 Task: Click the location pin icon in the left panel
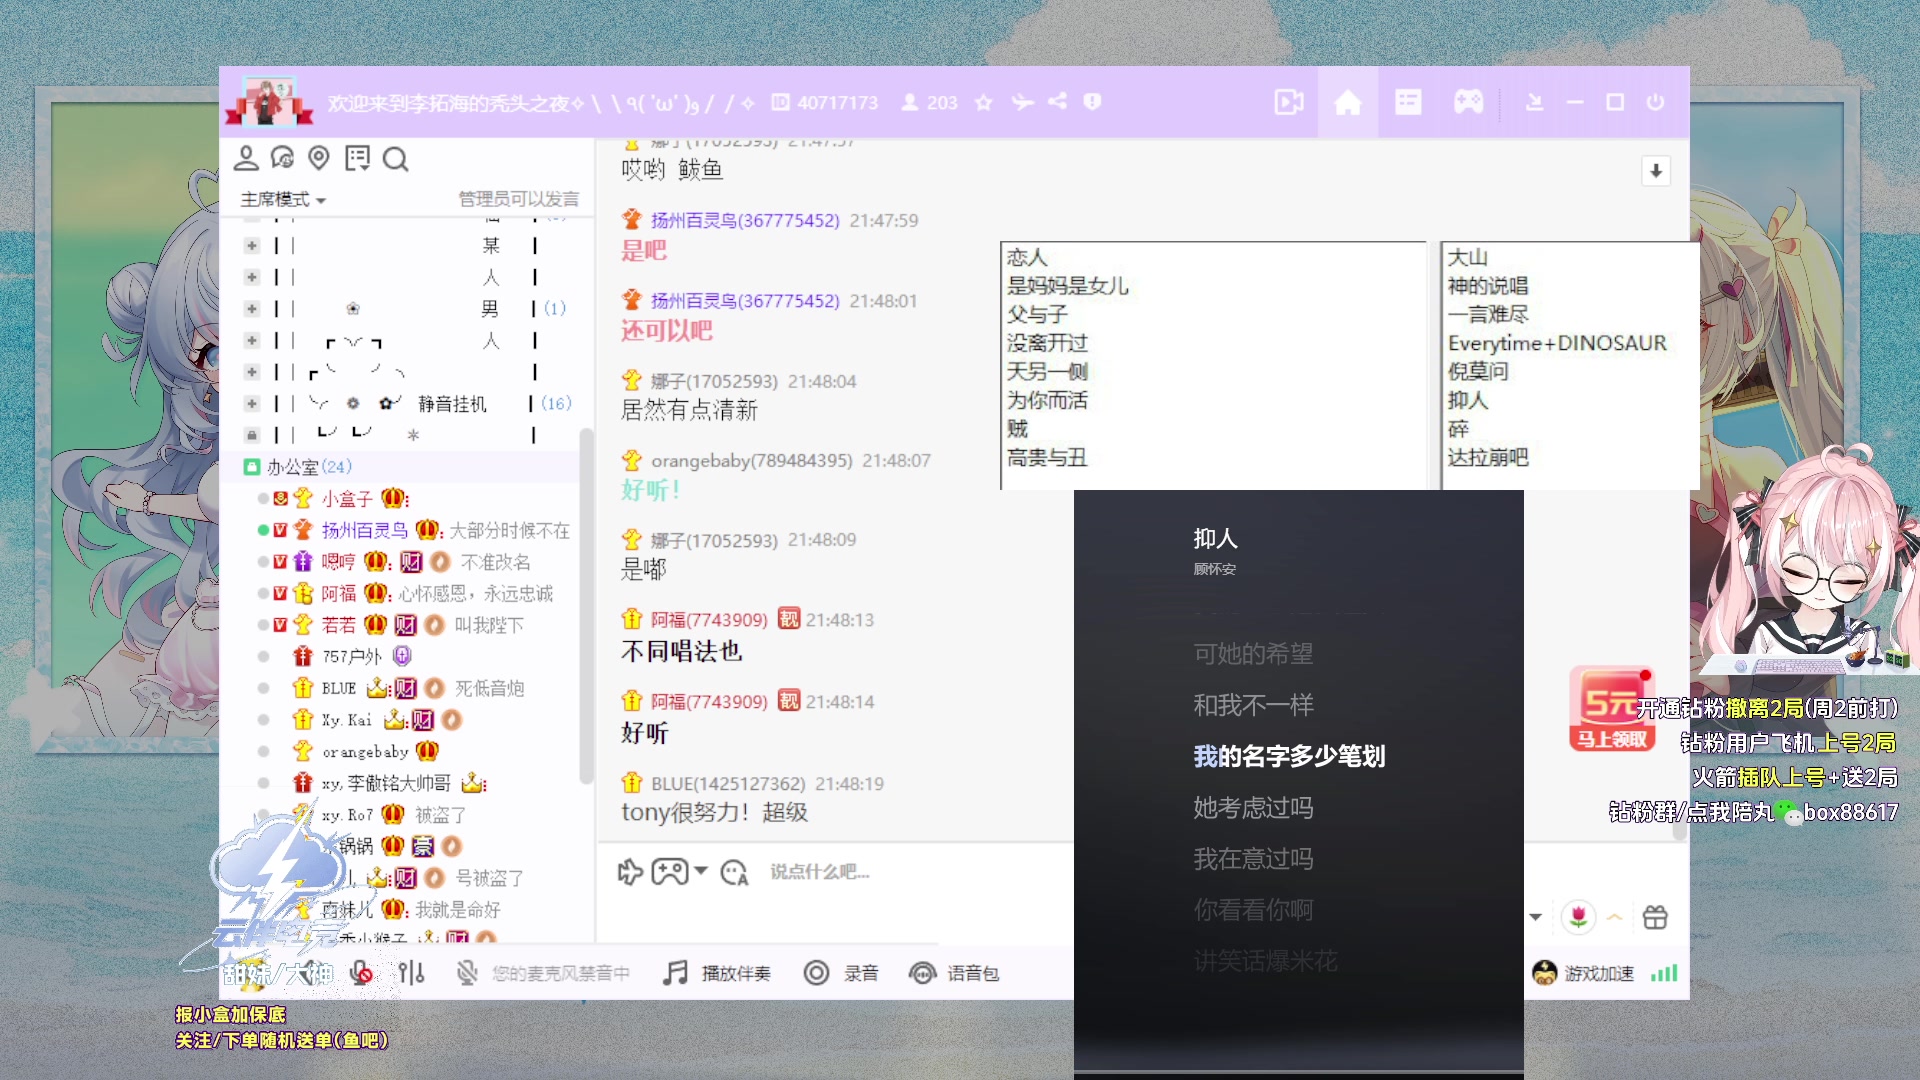point(319,158)
